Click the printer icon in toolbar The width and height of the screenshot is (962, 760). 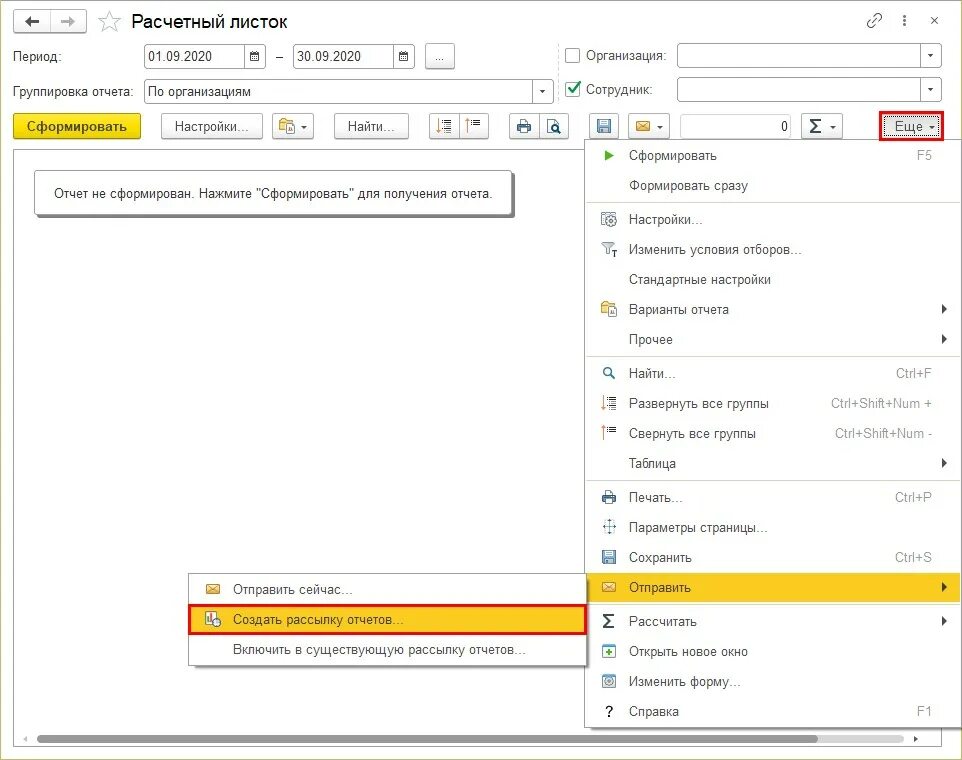(524, 126)
